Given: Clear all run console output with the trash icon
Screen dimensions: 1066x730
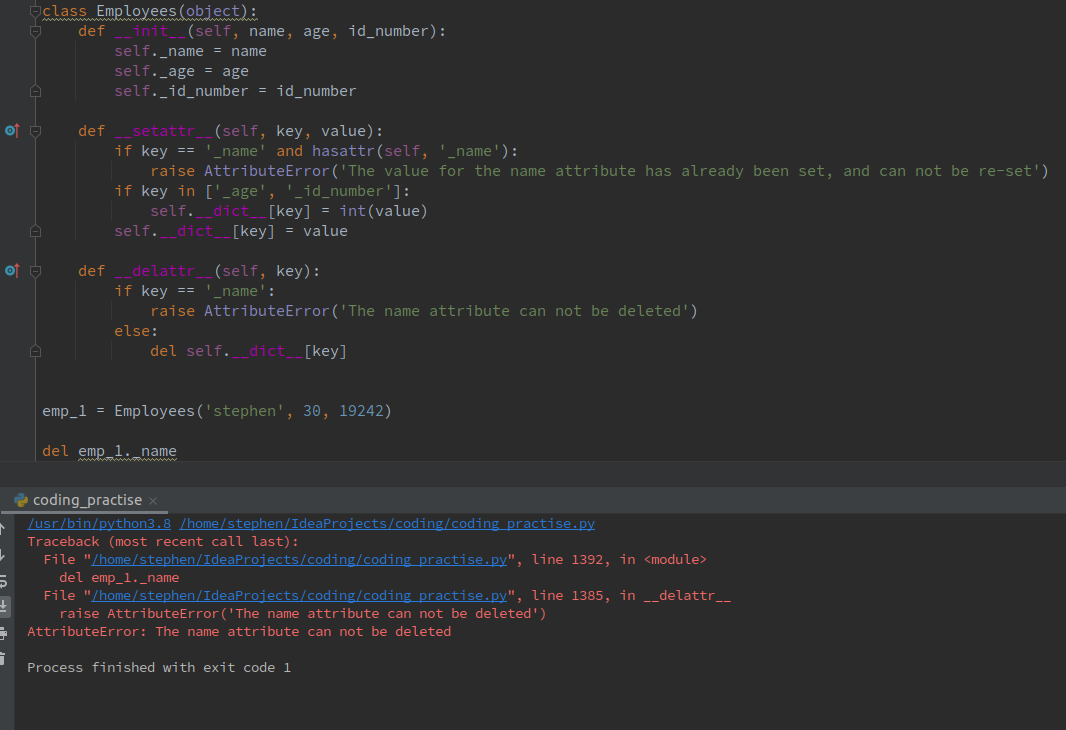Looking at the screenshot, I should pyautogui.click(x=3, y=659).
